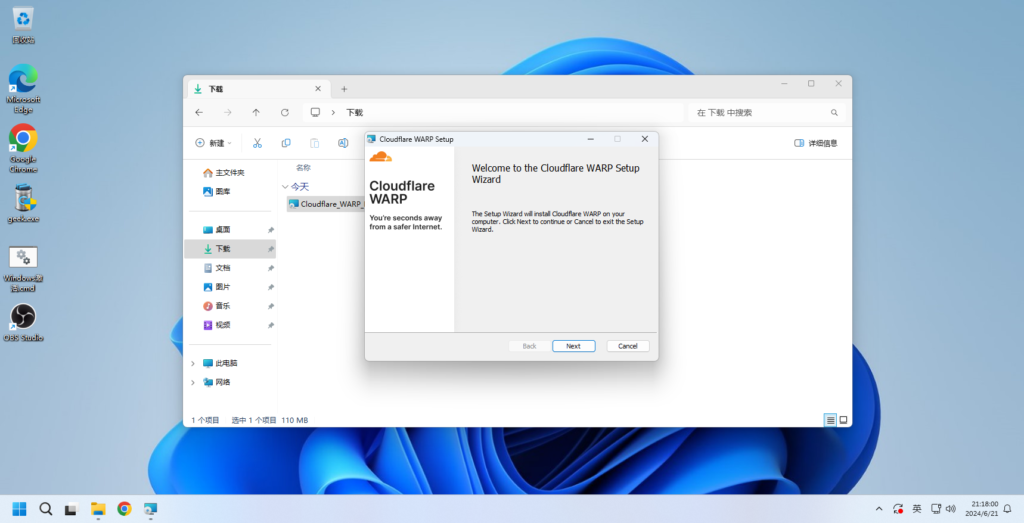
Task: Open the installer icon on taskbar
Action: click(150, 509)
